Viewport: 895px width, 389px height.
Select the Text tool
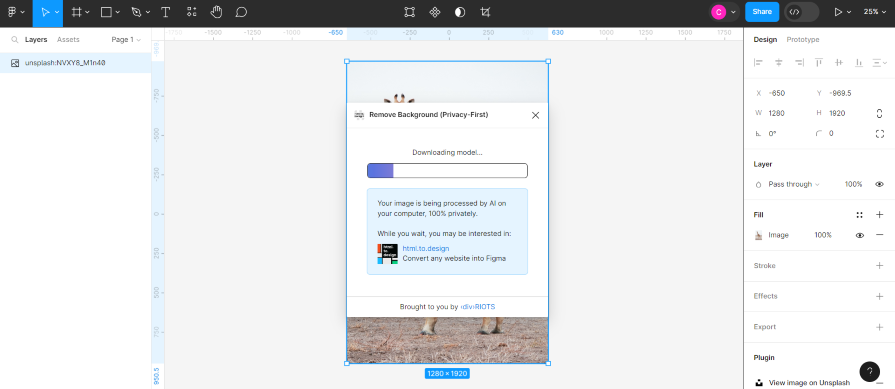pyautogui.click(x=166, y=12)
